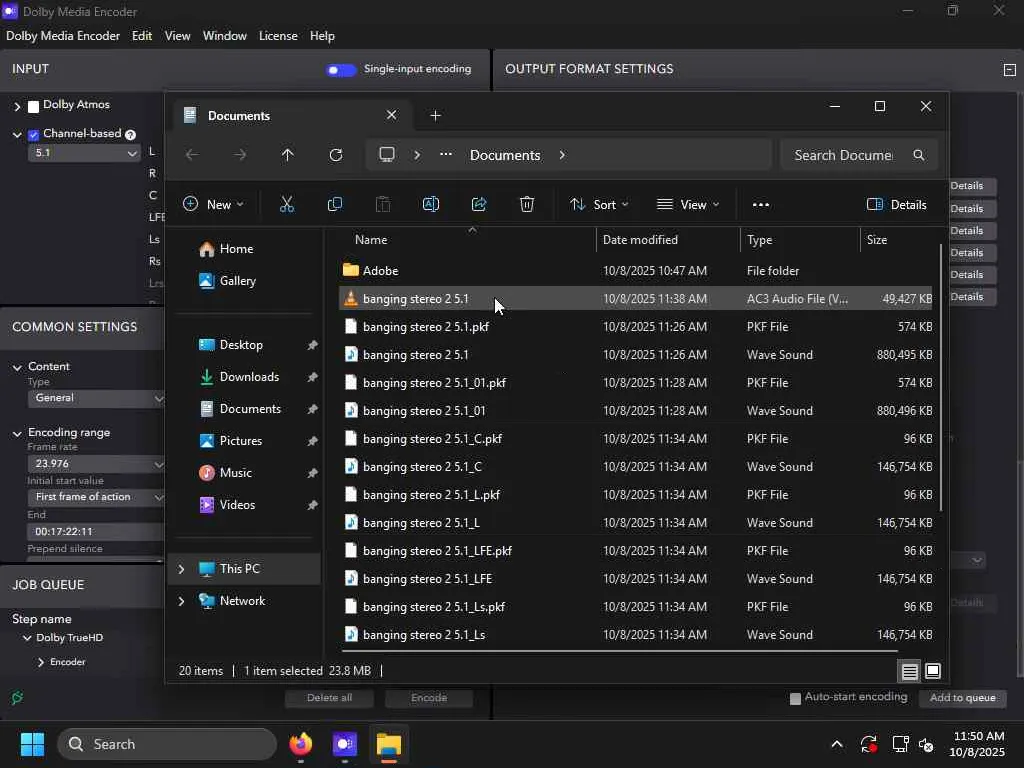Image resolution: width=1024 pixels, height=768 pixels.
Task: Navigate up one folder level arrow
Action: click(x=288, y=155)
